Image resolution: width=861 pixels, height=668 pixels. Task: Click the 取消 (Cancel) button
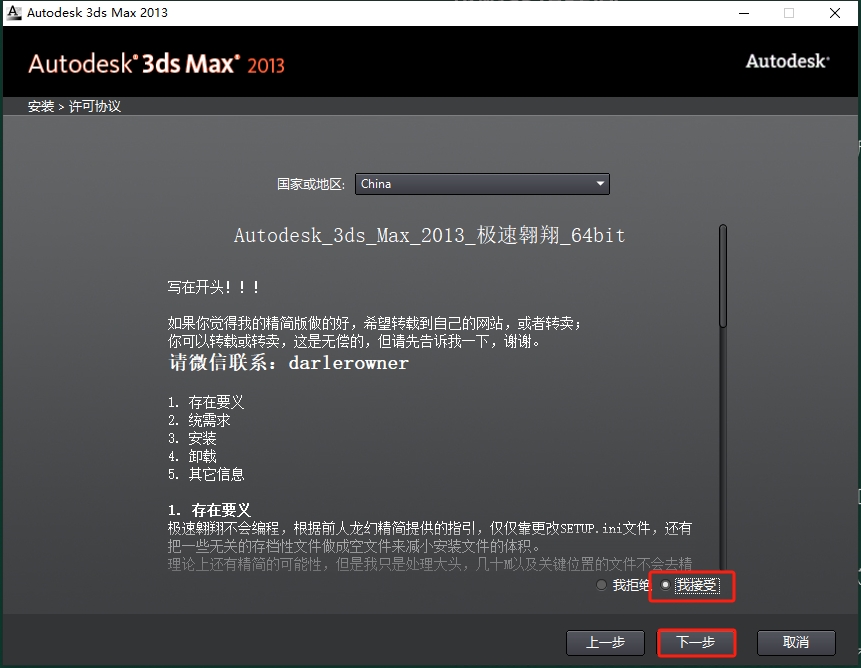pyautogui.click(x=796, y=642)
